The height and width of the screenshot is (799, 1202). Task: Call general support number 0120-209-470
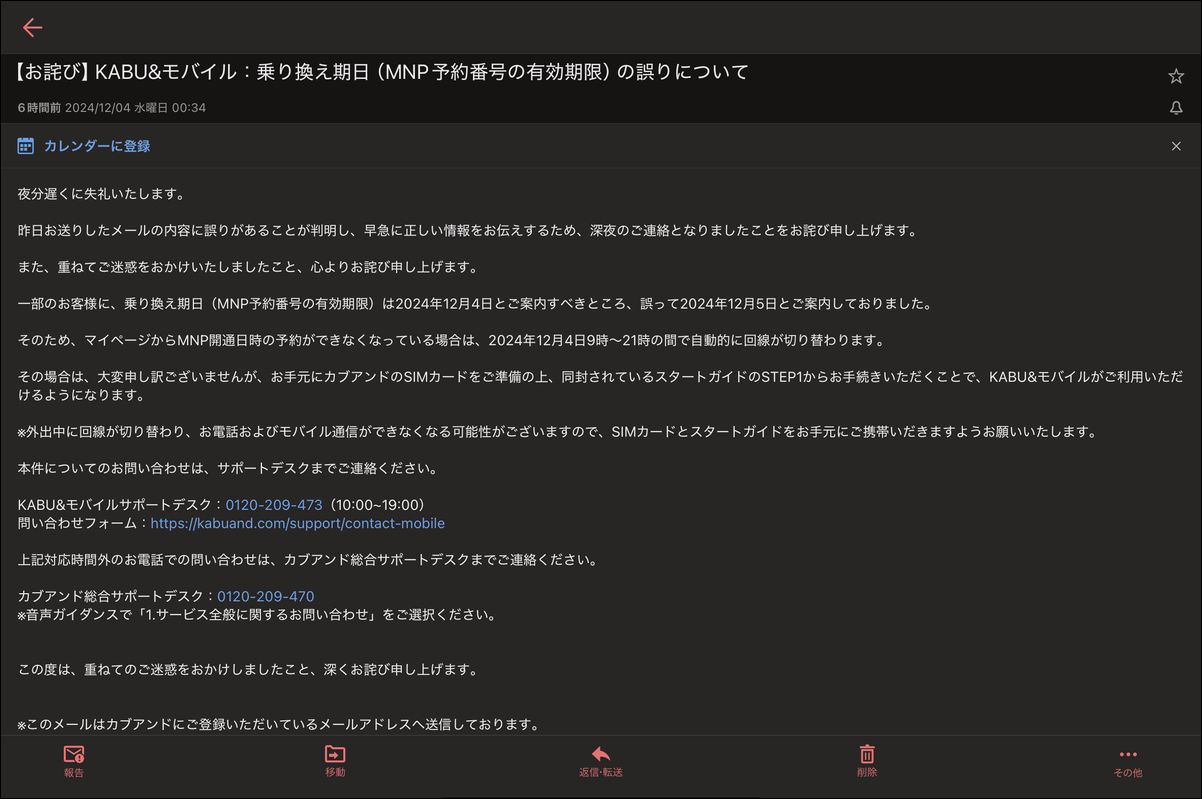[x=266, y=596]
